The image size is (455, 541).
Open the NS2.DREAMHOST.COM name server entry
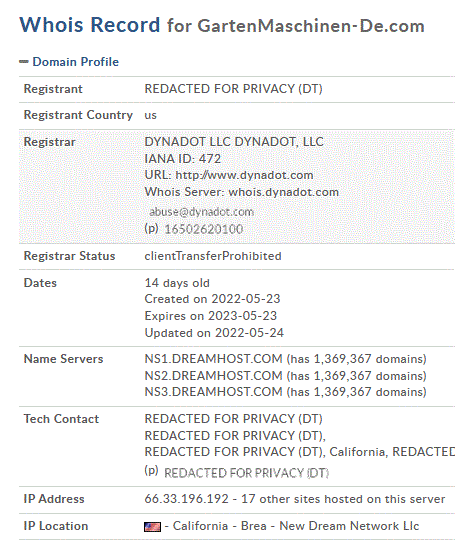(x=213, y=375)
